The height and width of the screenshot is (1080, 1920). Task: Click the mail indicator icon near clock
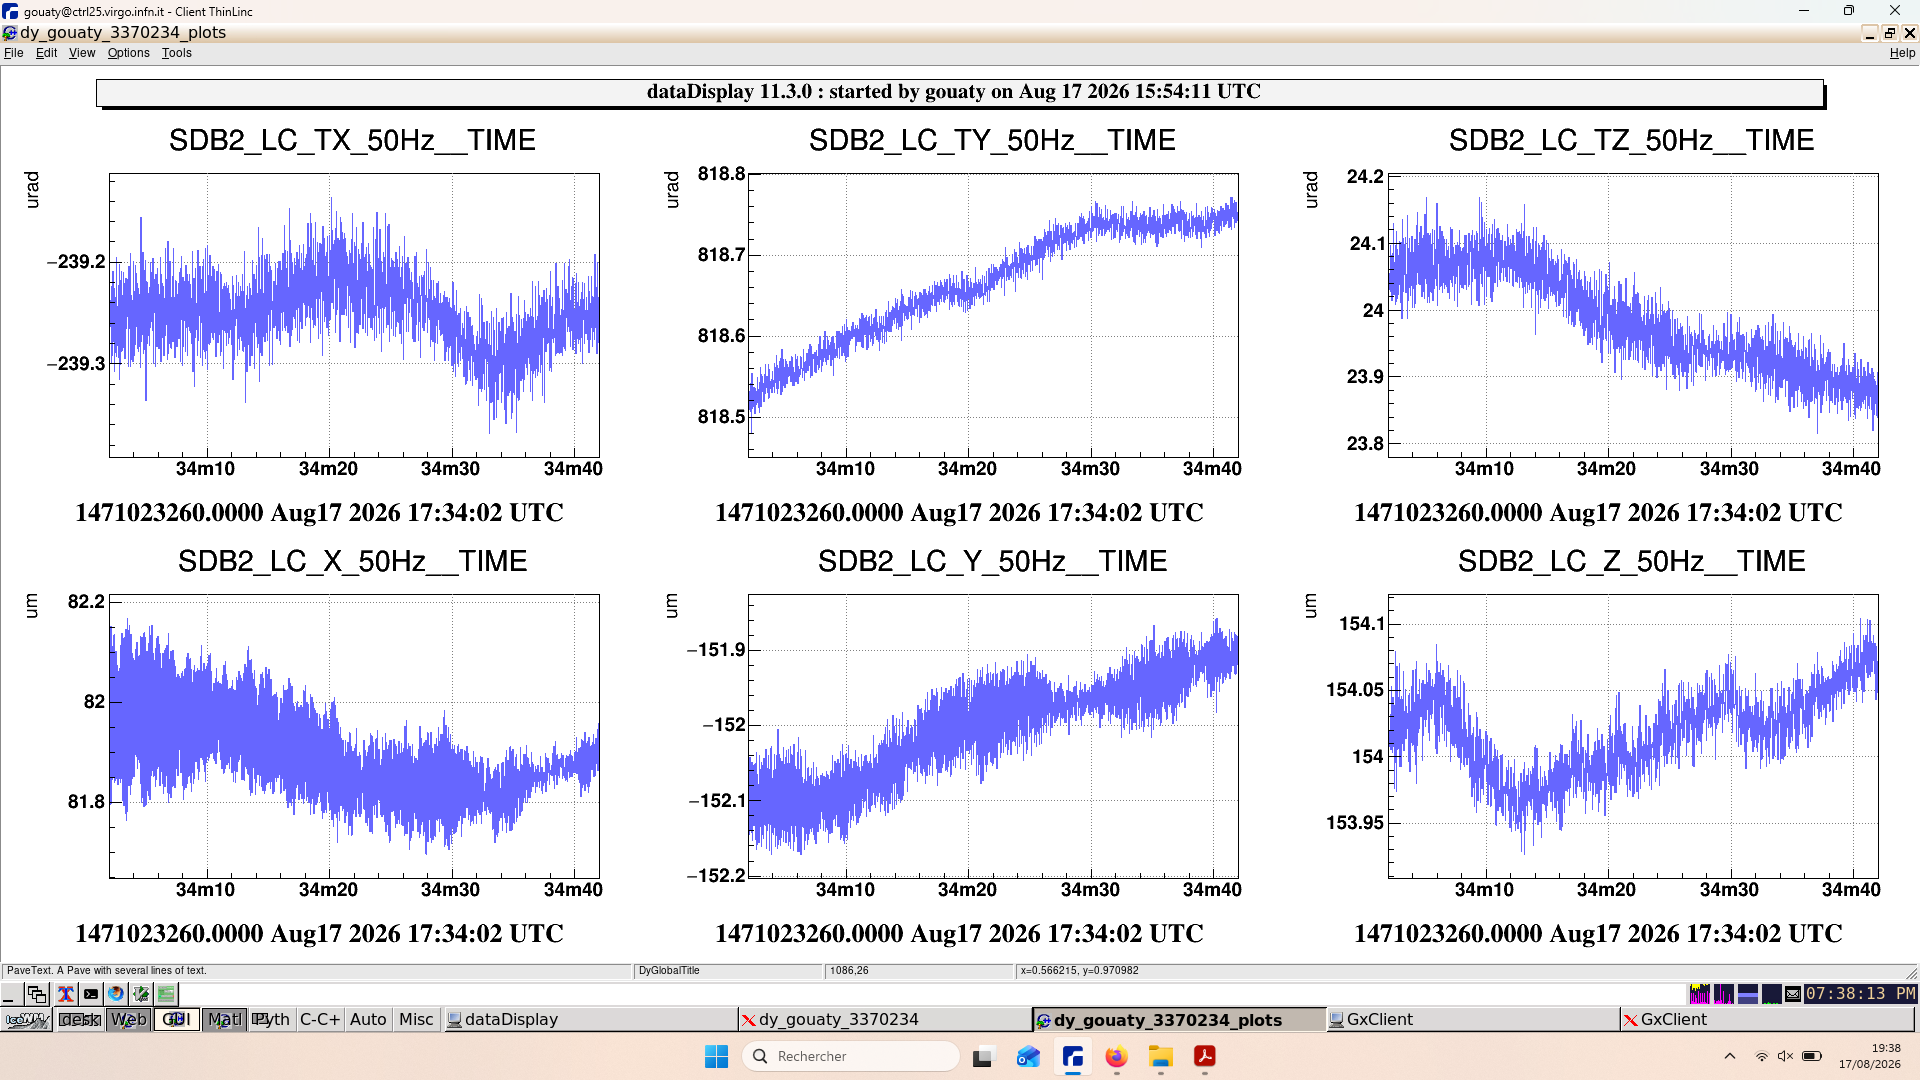pos(1793,994)
